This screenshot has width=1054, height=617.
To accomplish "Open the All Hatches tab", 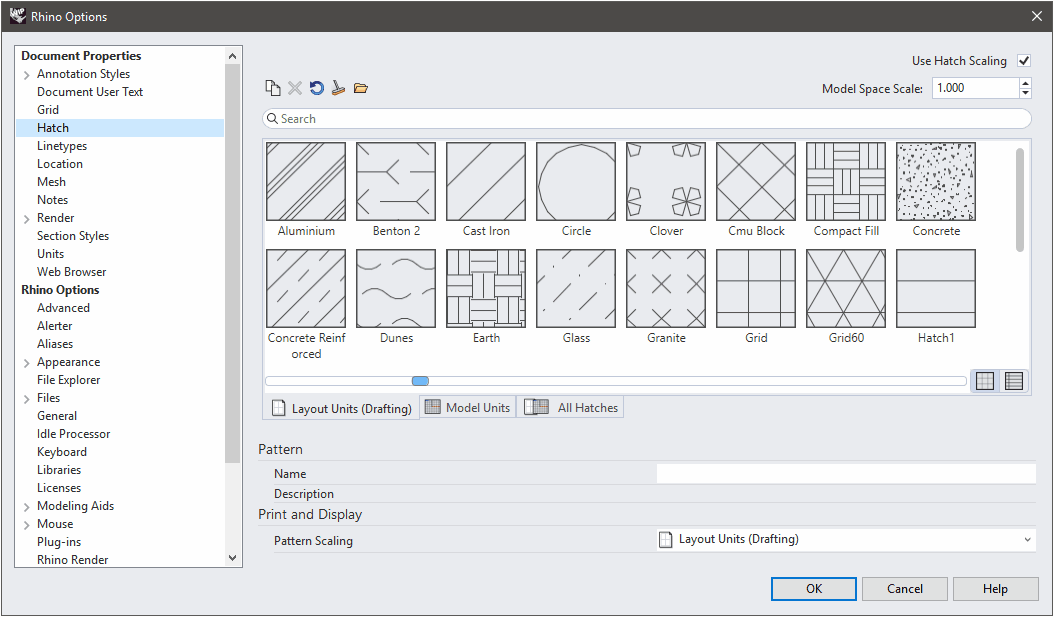I will click(571, 408).
